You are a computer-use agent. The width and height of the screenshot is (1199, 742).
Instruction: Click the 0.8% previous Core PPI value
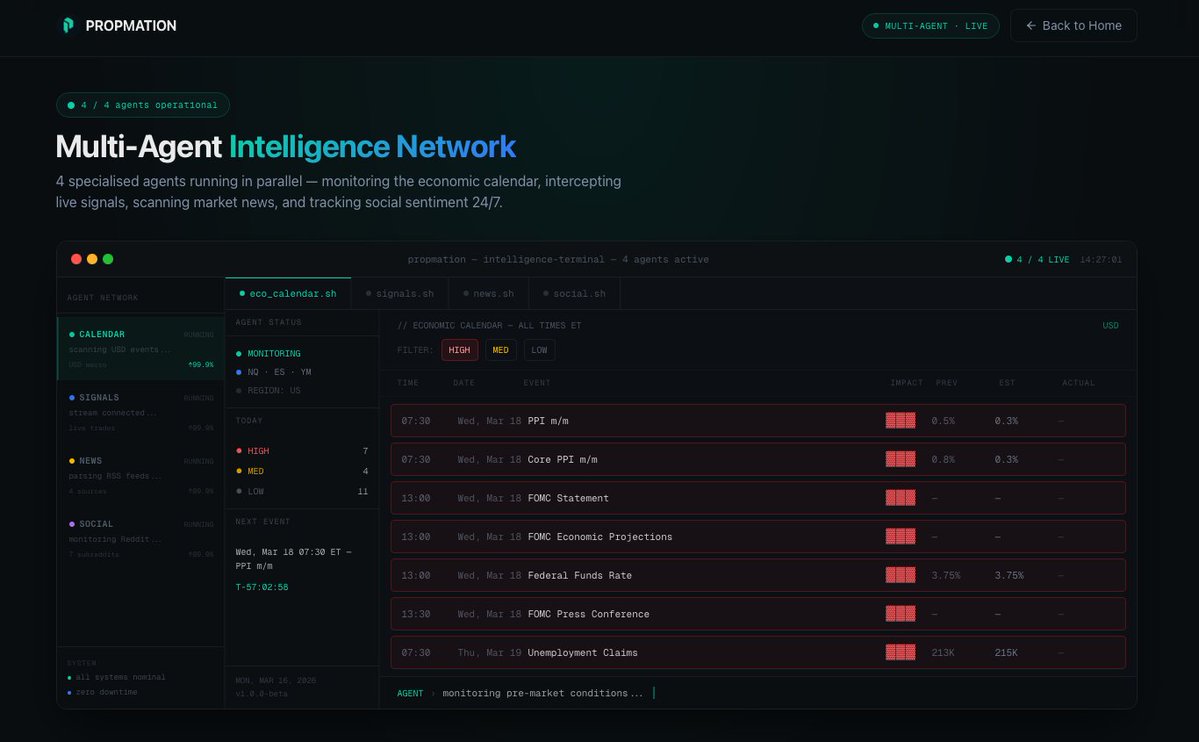click(943, 459)
